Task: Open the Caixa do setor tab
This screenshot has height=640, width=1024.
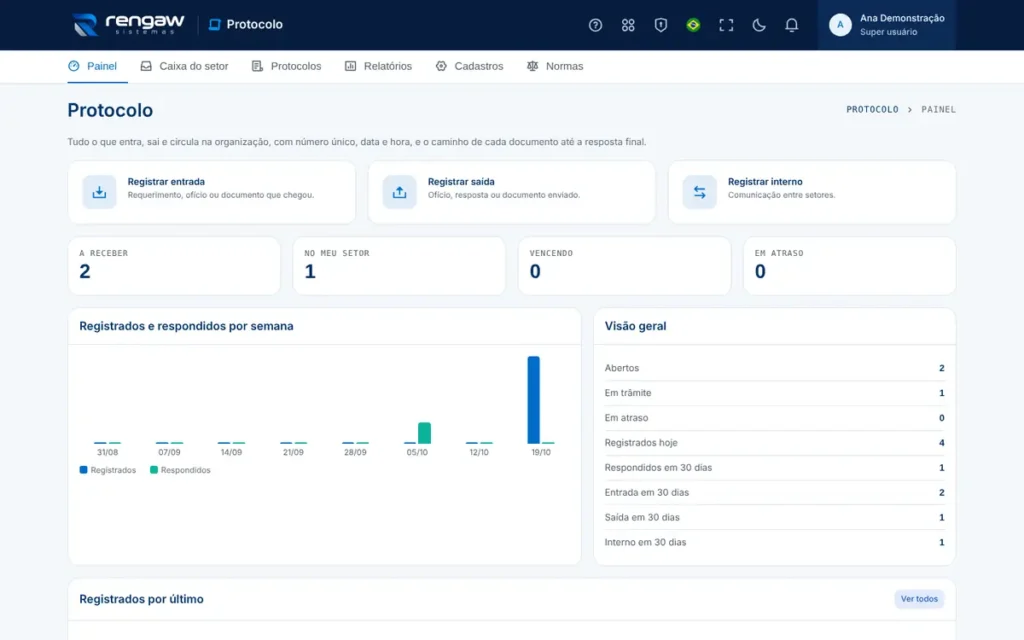Action: [x=185, y=66]
